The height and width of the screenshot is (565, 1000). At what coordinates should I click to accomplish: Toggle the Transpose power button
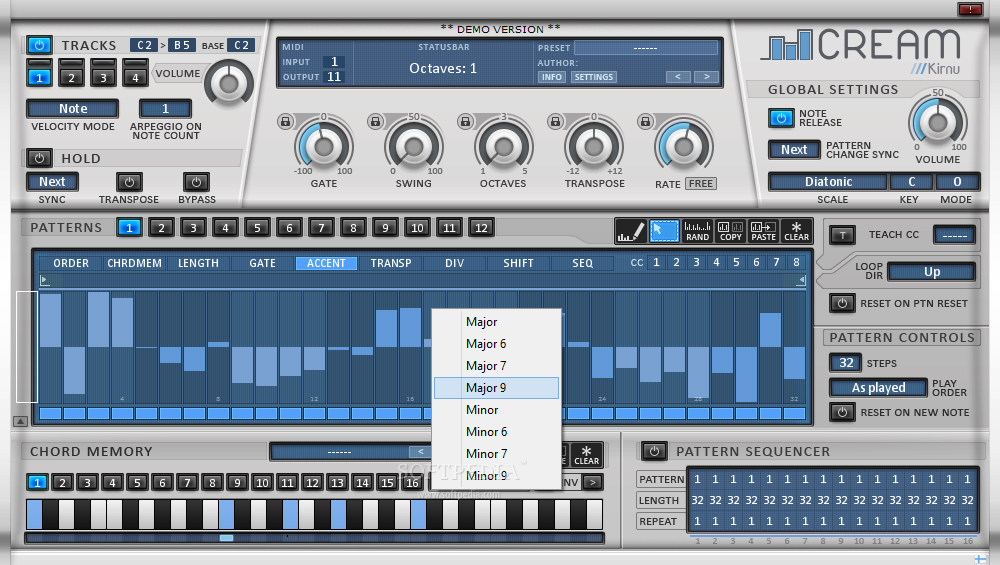click(129, 182)
